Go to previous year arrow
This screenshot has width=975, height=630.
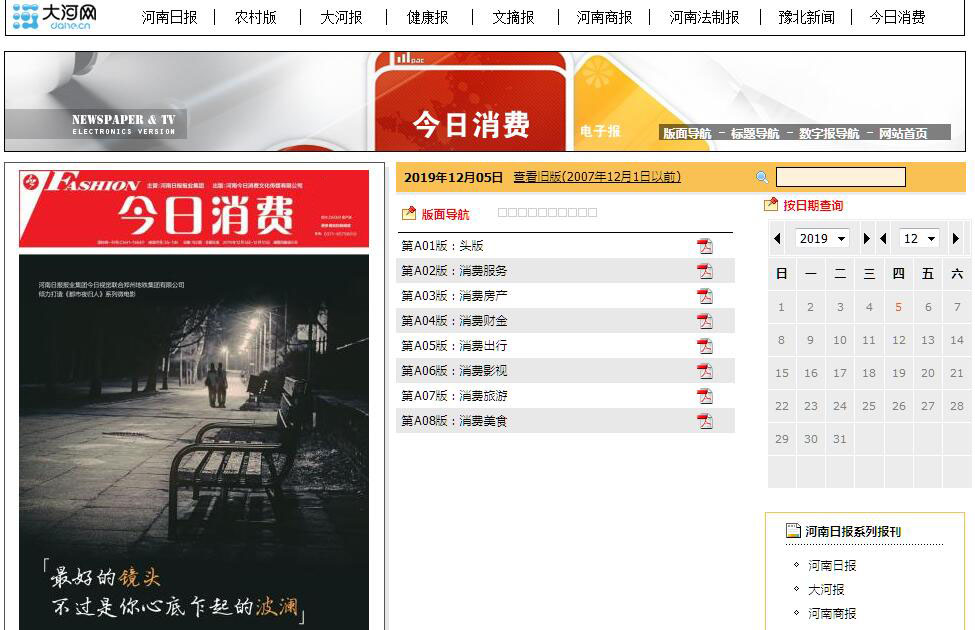(x=777, y=239)
